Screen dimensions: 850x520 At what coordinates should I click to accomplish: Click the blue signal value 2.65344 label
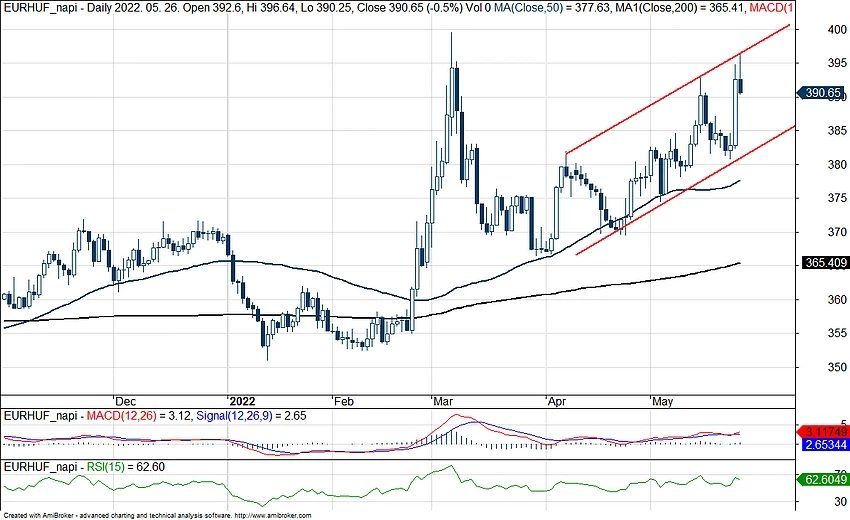click(824, 445)
